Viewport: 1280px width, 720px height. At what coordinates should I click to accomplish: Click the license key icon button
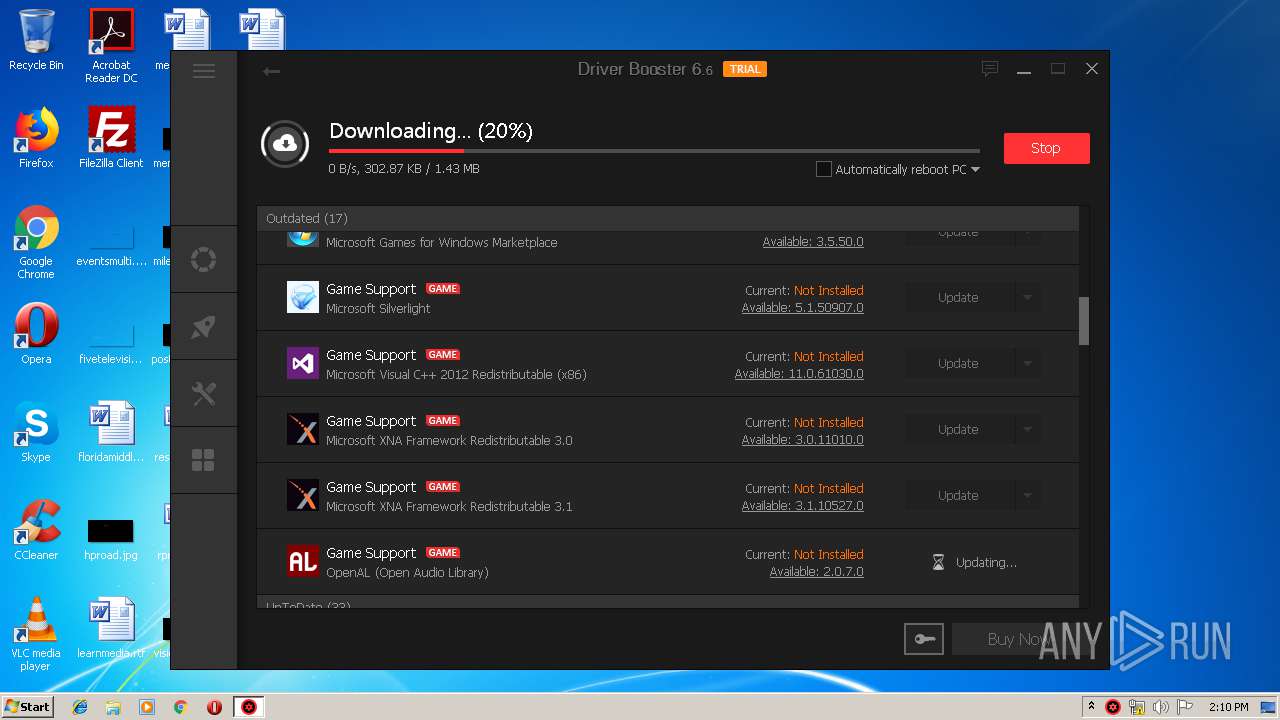pyautogui.click(x=923, y=639)
